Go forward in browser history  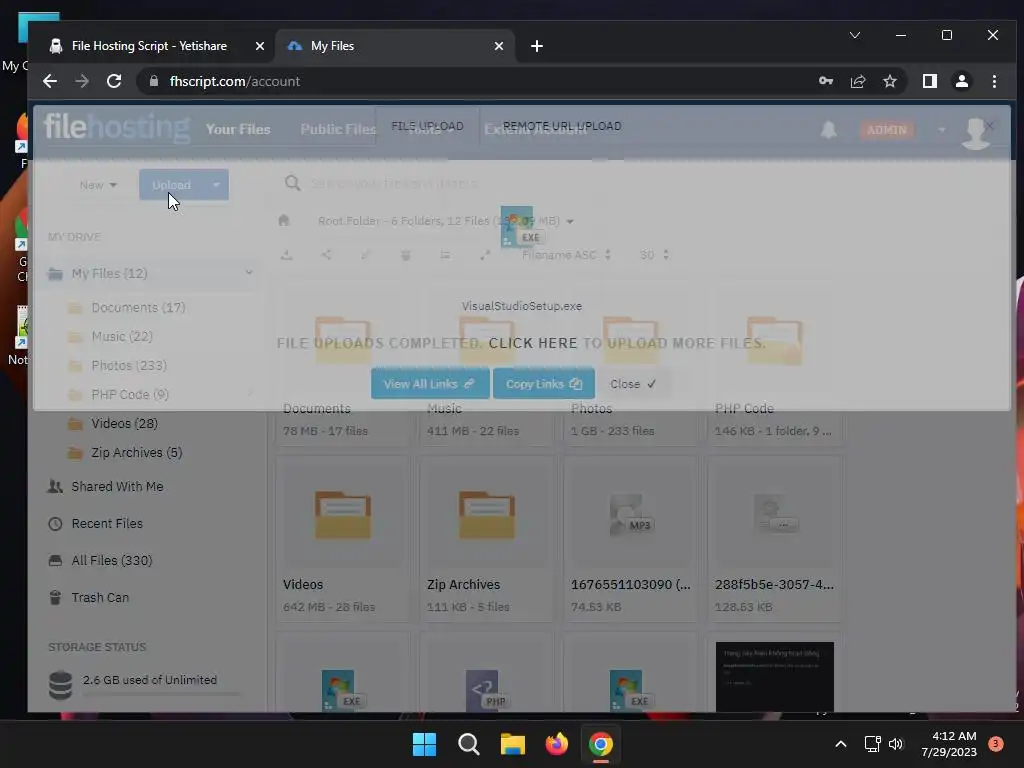[82, 81]
